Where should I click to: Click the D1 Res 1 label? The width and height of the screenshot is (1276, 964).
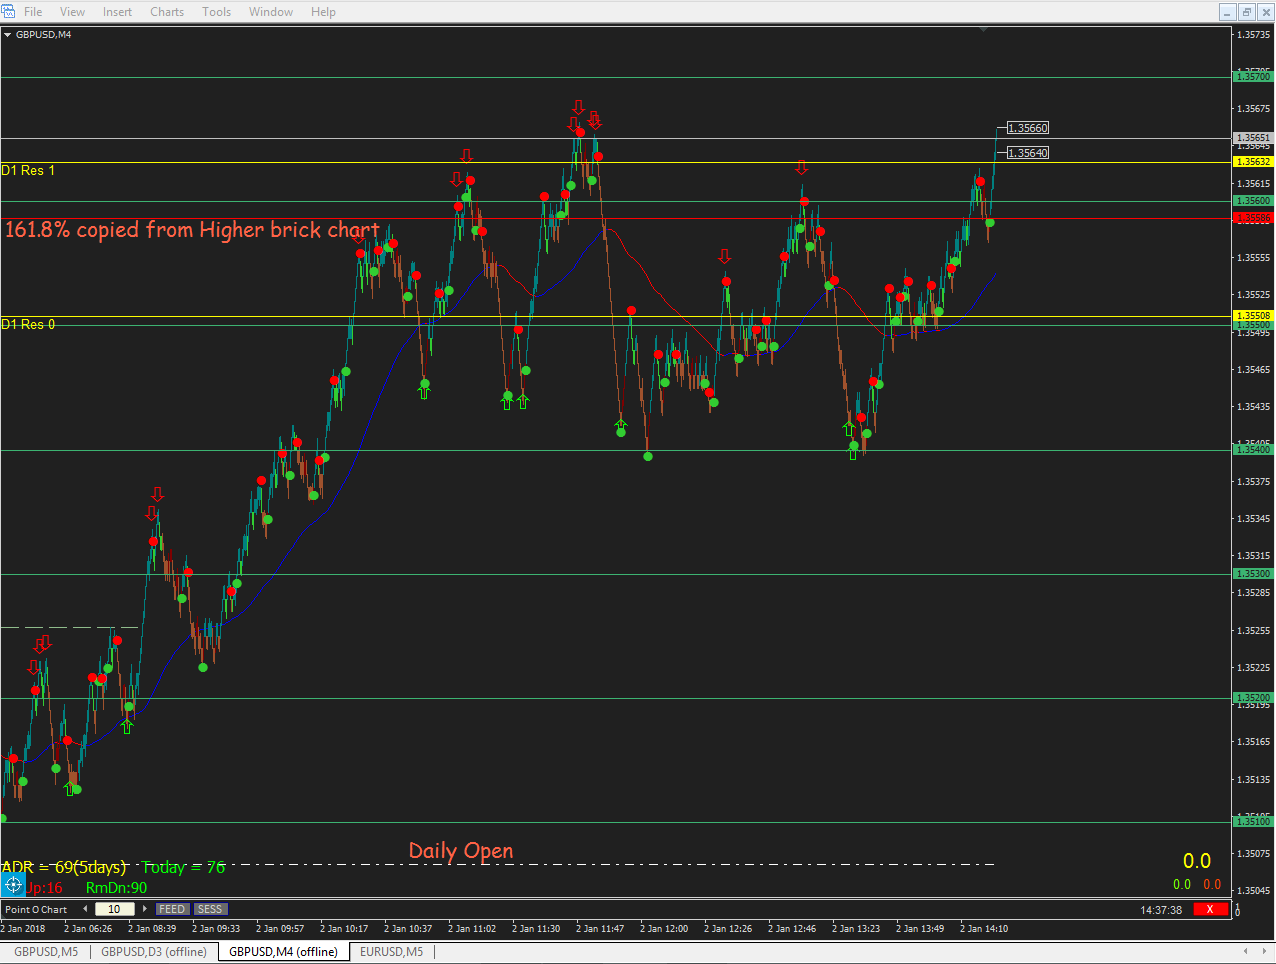[28, 170]
